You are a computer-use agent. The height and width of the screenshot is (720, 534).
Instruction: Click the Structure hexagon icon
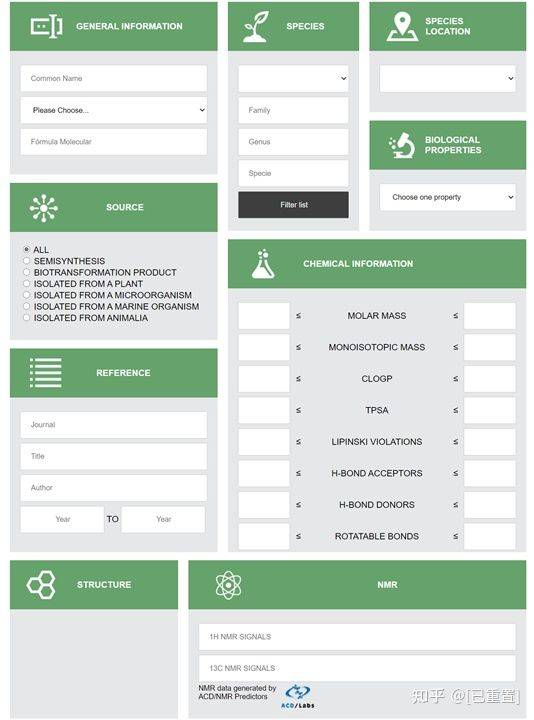click(41, 585)
